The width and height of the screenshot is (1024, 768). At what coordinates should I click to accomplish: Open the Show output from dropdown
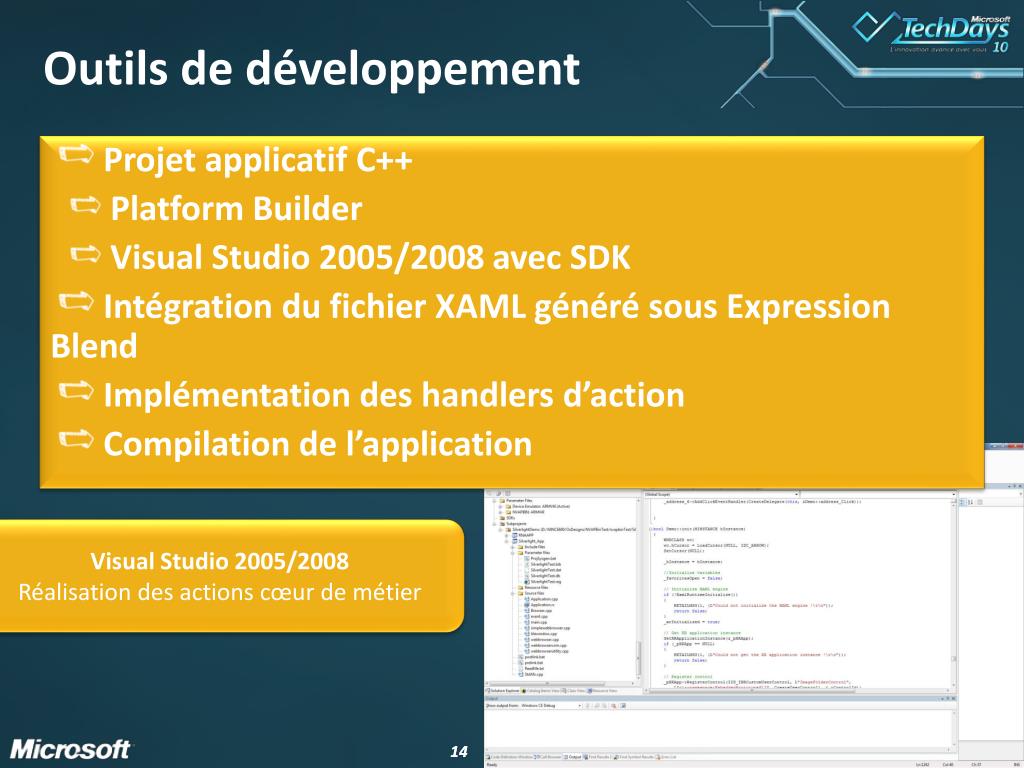coord(551,706)
